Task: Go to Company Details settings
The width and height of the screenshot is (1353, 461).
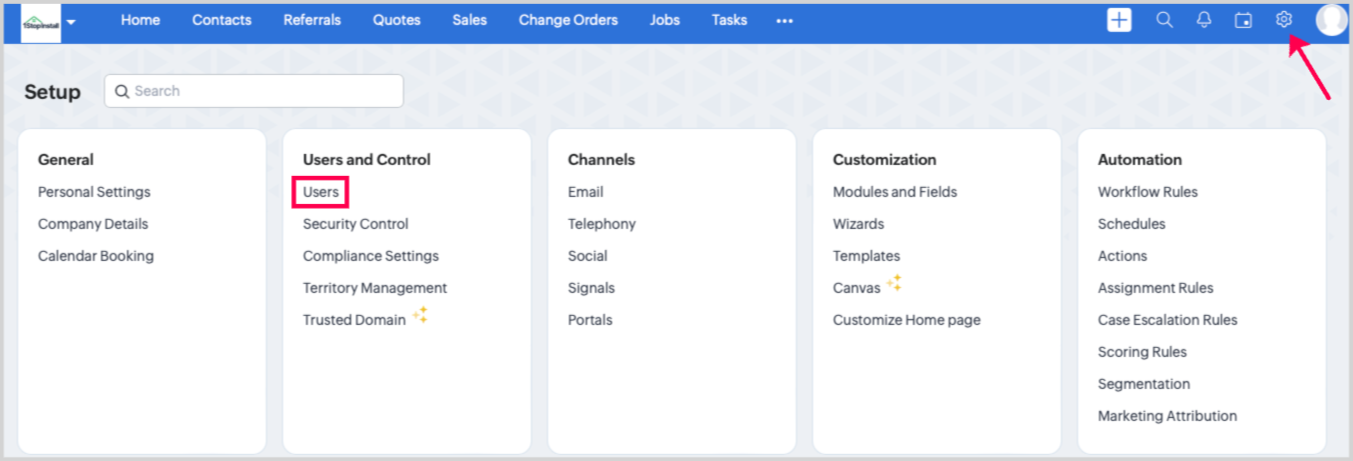Action: (x=92, y=224)
